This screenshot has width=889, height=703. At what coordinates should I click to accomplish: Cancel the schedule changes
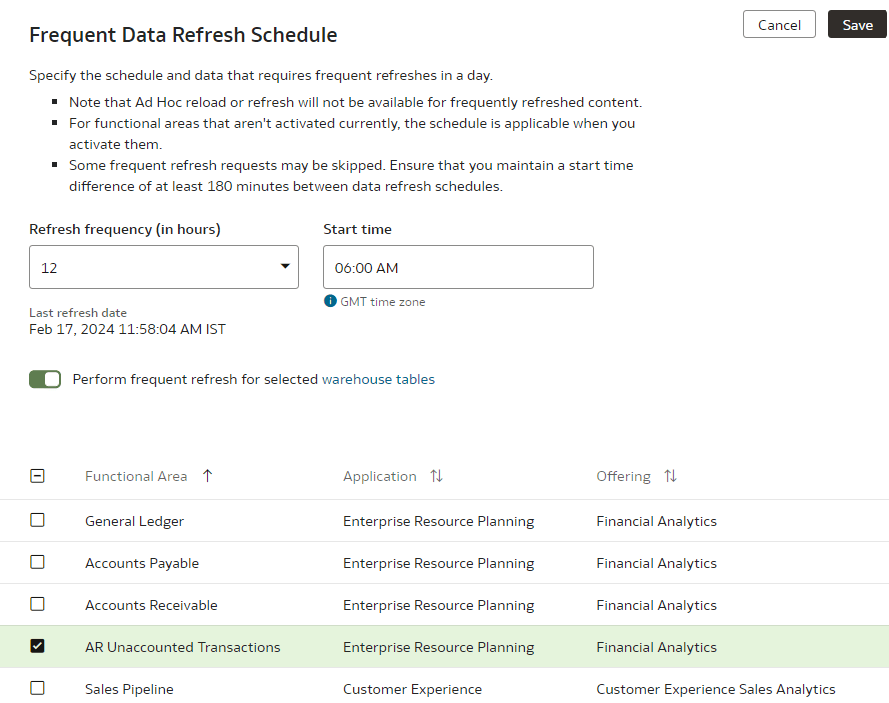tap(779, 25)
